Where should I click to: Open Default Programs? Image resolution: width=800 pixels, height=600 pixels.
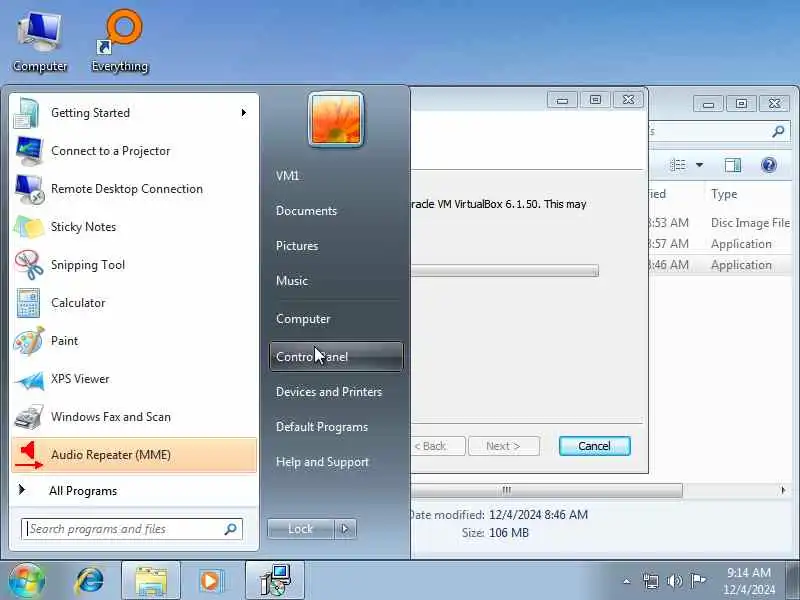pos(322,427)
